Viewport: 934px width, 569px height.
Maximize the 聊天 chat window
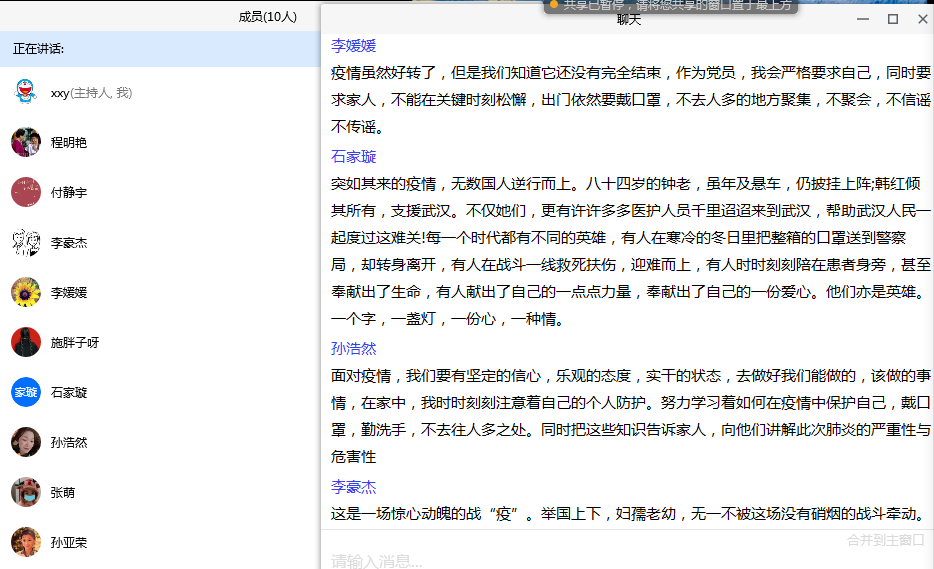(x=893, y=19)
